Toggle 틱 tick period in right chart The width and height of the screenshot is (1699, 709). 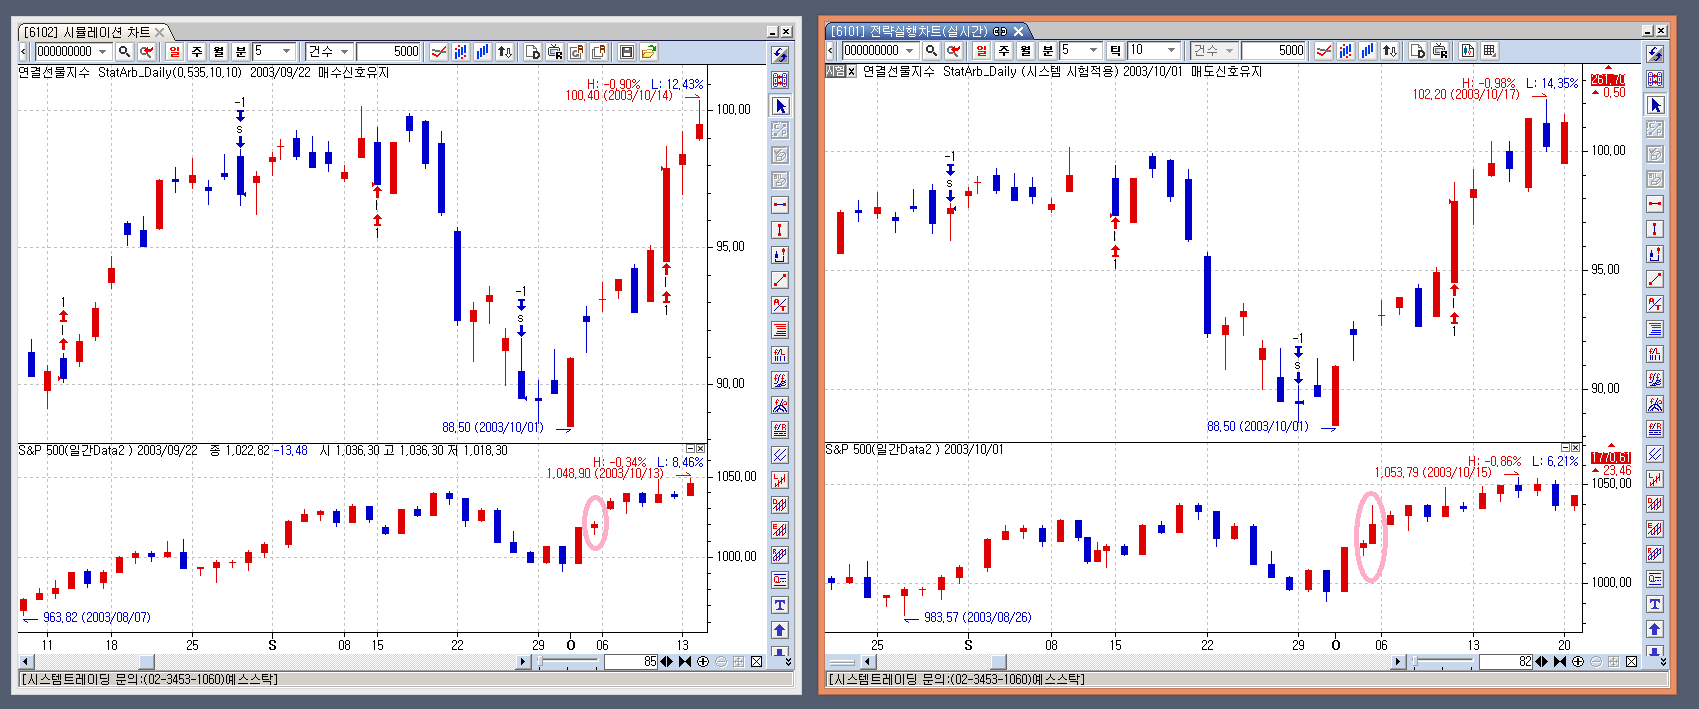(x=1115, y=50)
